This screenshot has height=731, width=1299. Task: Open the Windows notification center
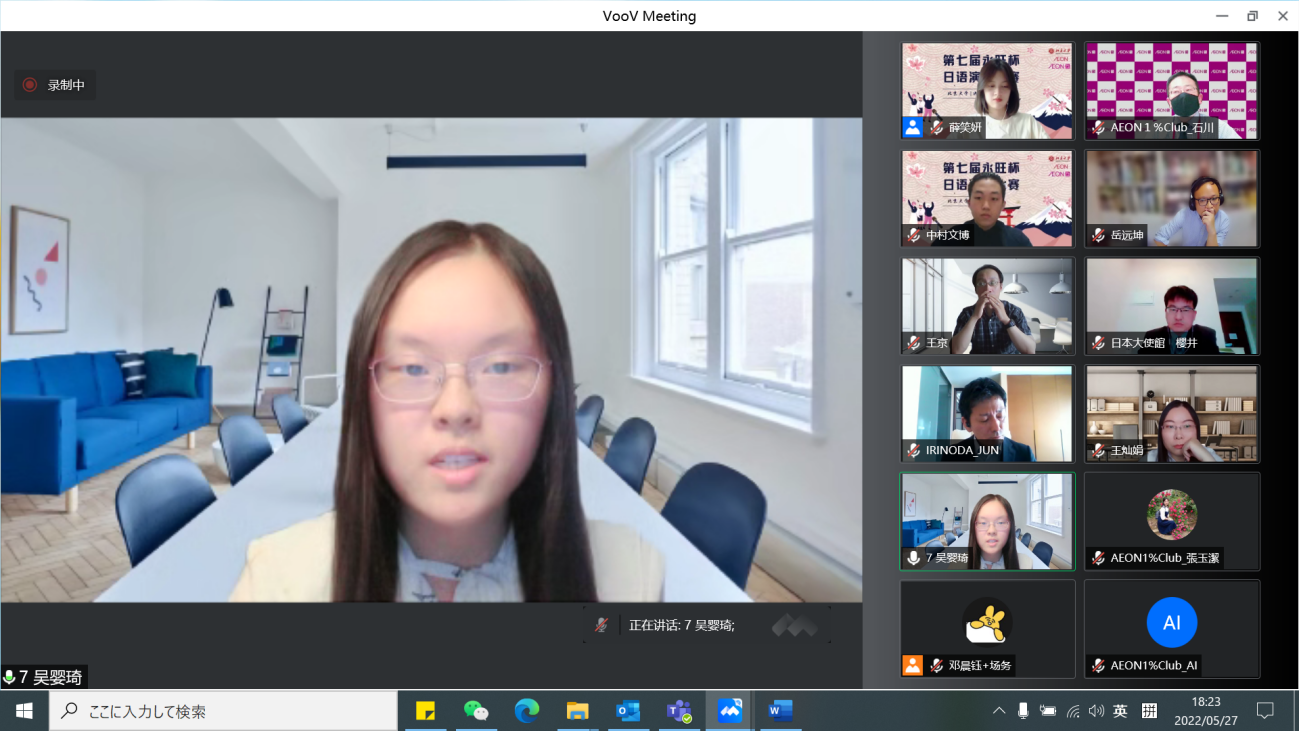pos(1265,711)
